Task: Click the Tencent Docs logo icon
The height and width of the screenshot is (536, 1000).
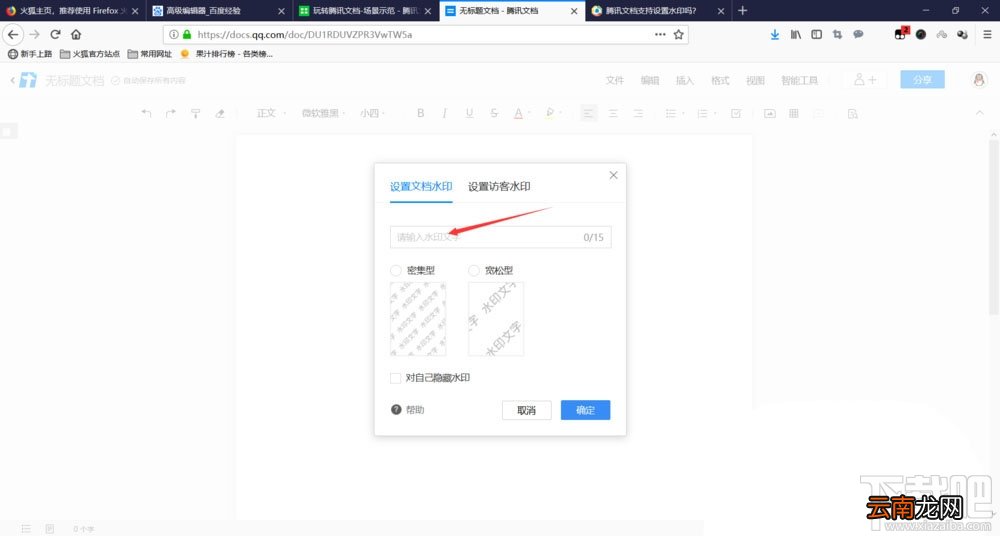Action: [28, 80]
